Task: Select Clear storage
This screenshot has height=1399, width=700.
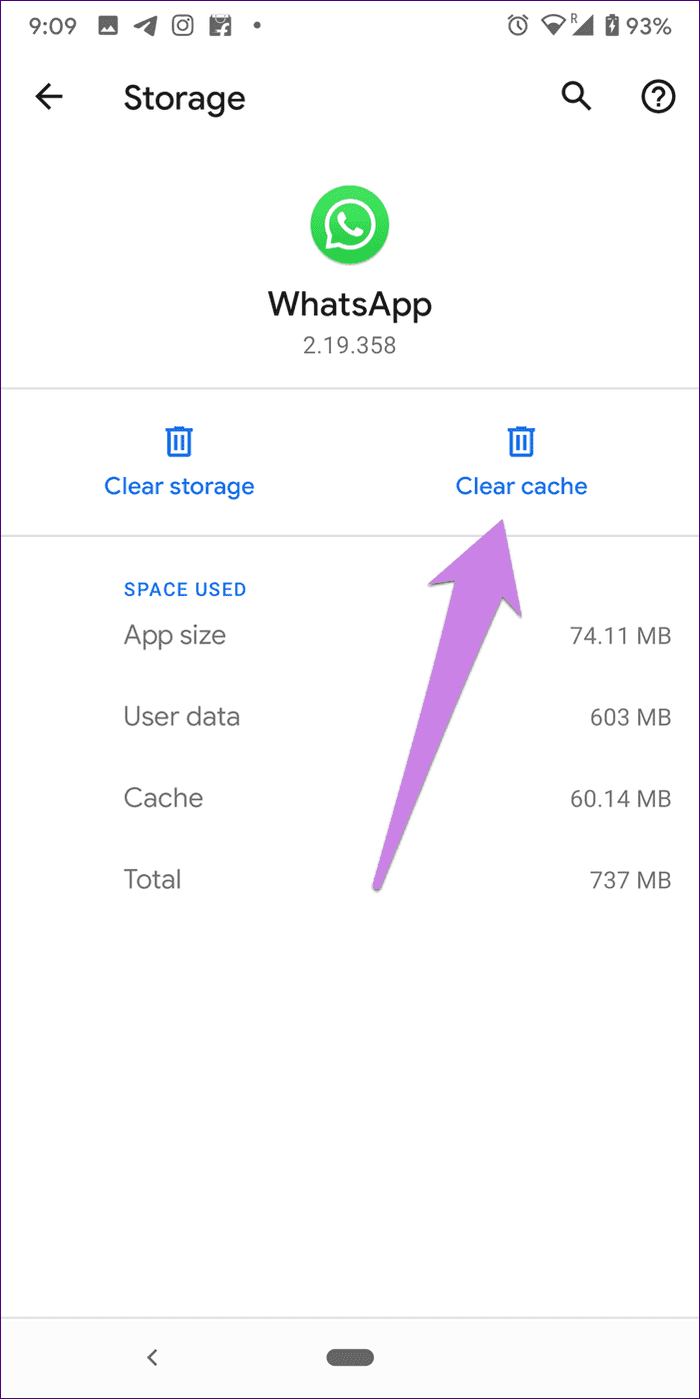Action: click(179, 486)
